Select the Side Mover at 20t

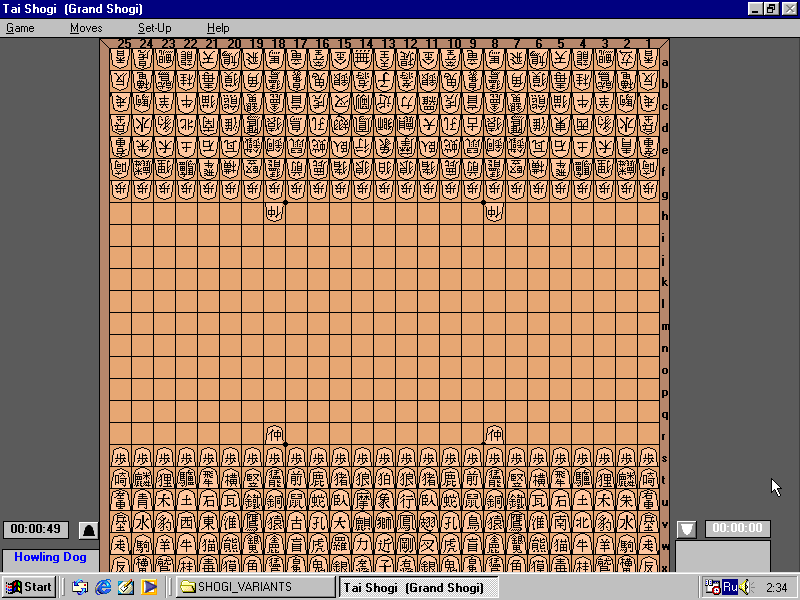click(231, 479)
